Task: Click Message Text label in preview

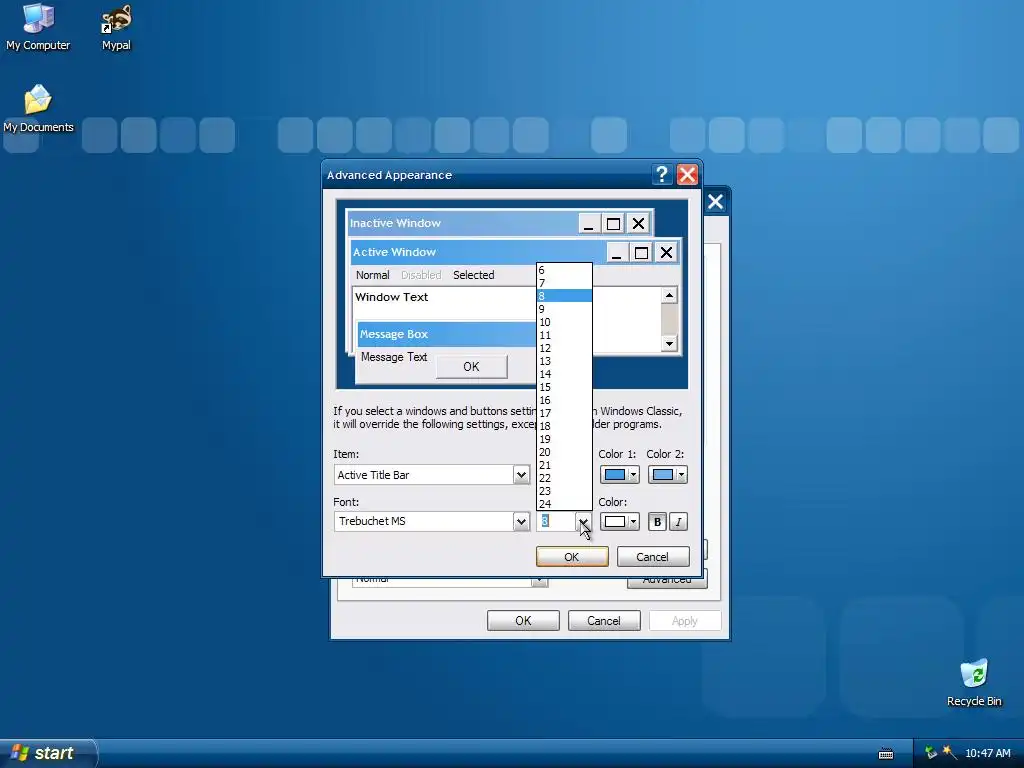Action: click(394, 357)
